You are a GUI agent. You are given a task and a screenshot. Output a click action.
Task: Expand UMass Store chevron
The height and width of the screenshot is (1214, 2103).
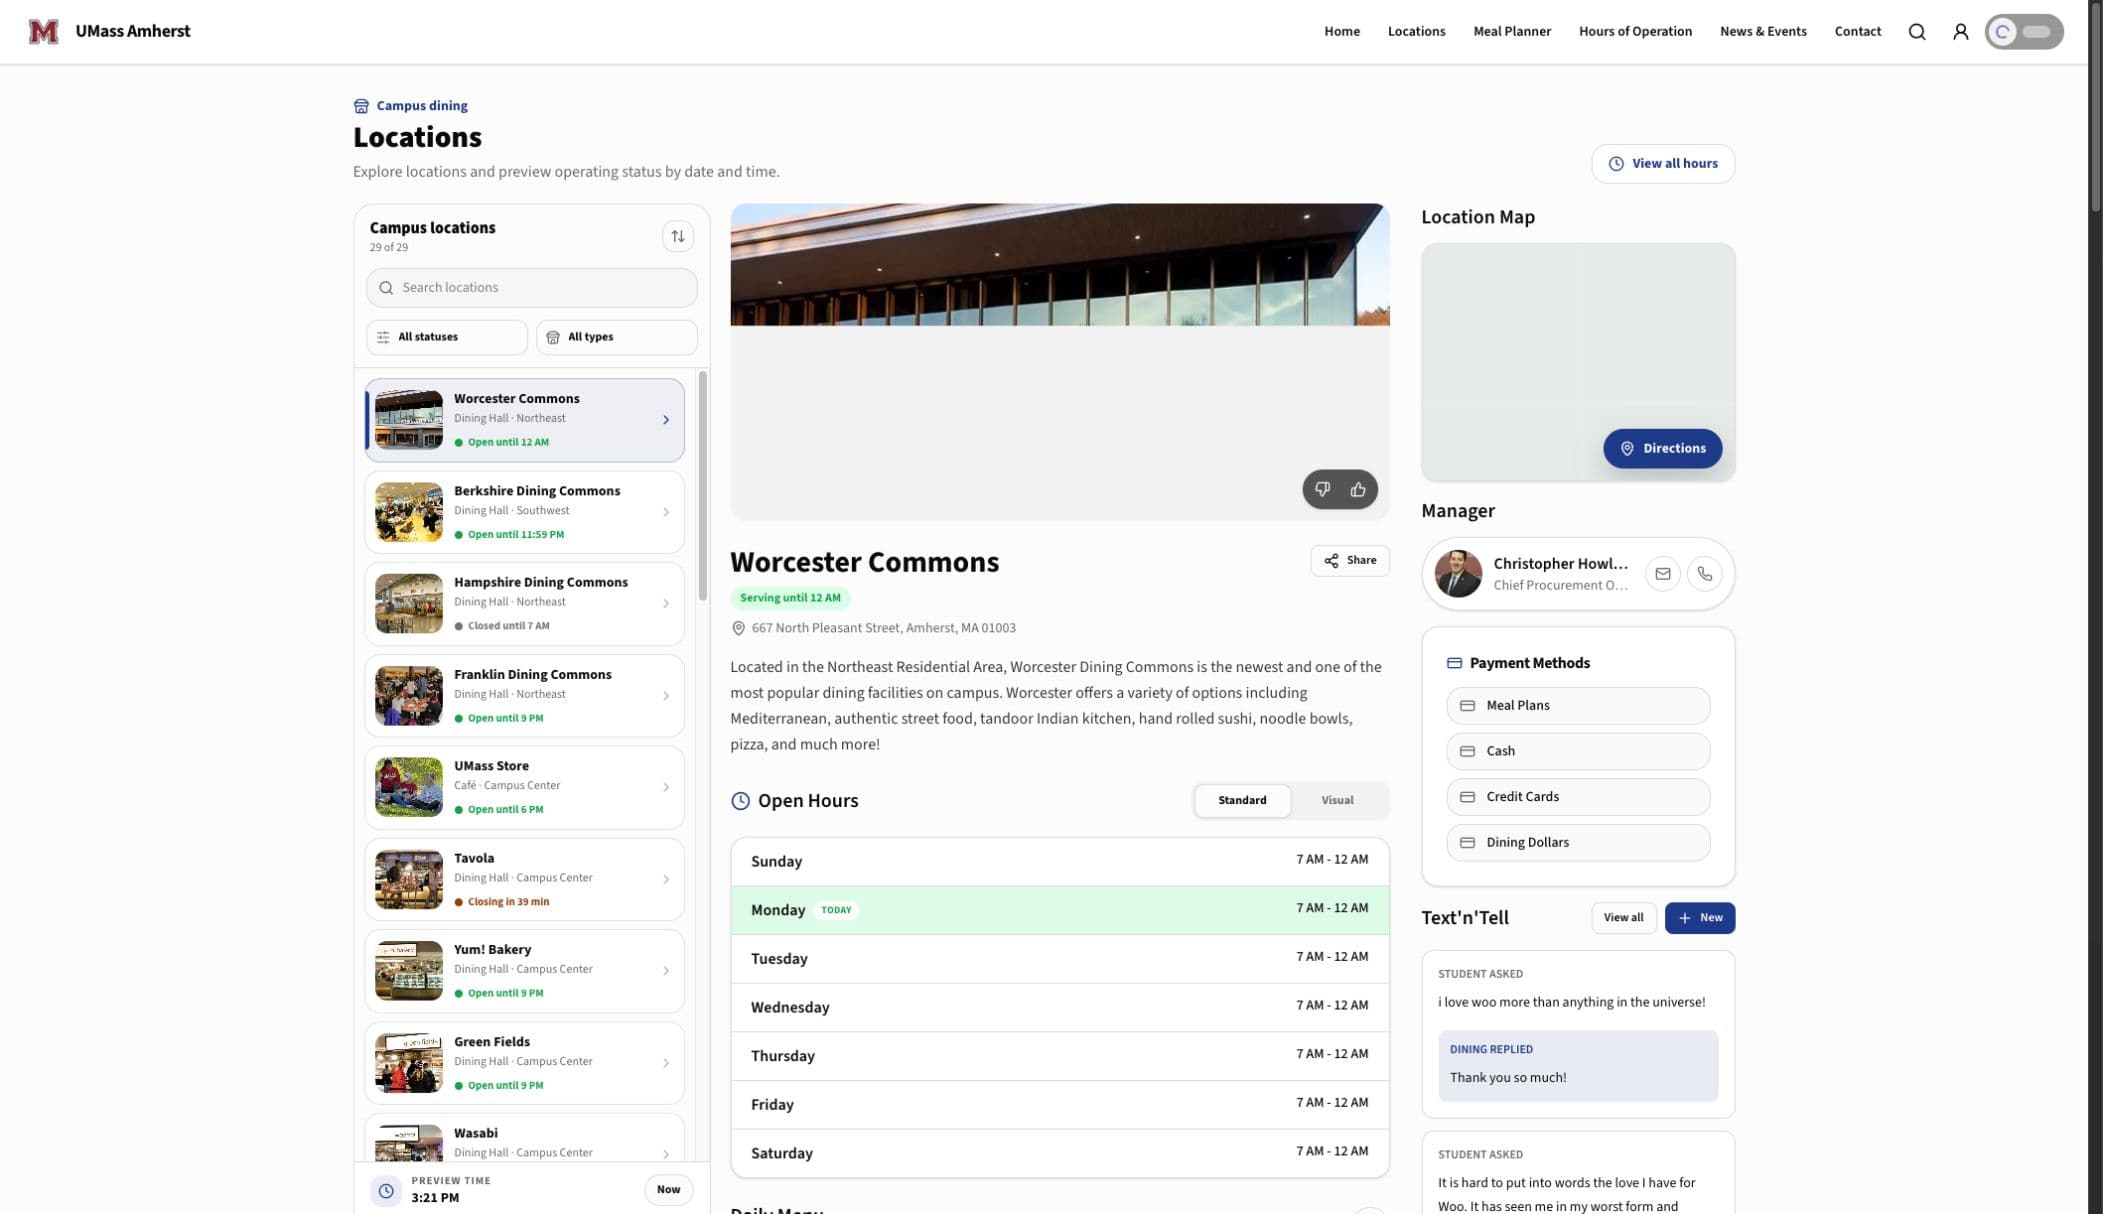[x=666, y=787]
